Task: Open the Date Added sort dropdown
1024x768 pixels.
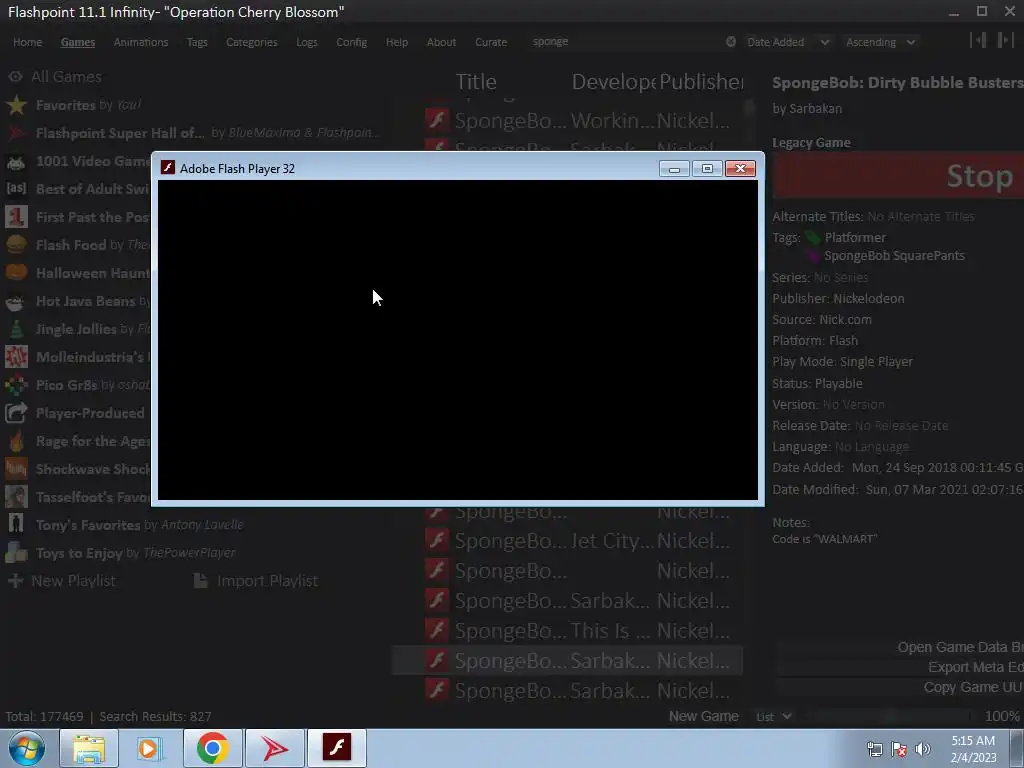Action: [x=788, y=42]
